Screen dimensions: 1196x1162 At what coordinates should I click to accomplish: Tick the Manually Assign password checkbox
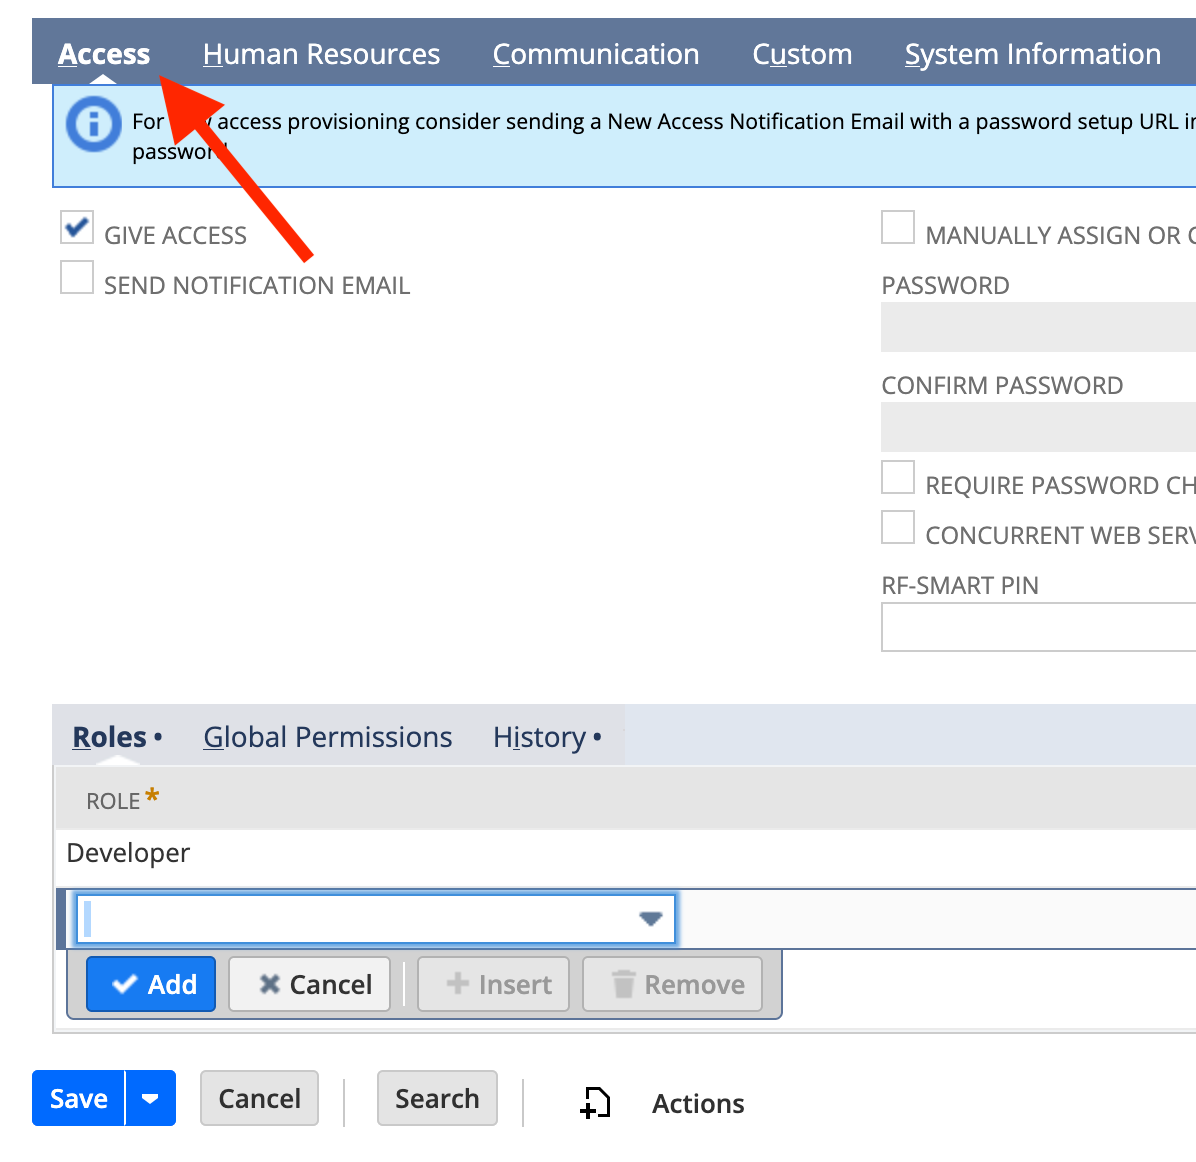pyautogui.click(x=898, y=227)
